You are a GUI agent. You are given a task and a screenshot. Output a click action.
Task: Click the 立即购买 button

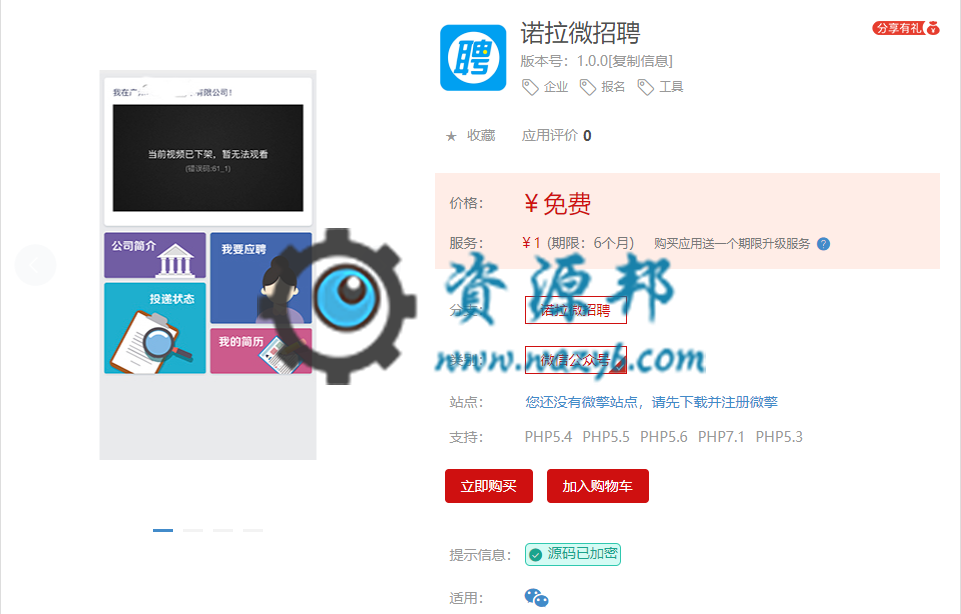[488, 486]
